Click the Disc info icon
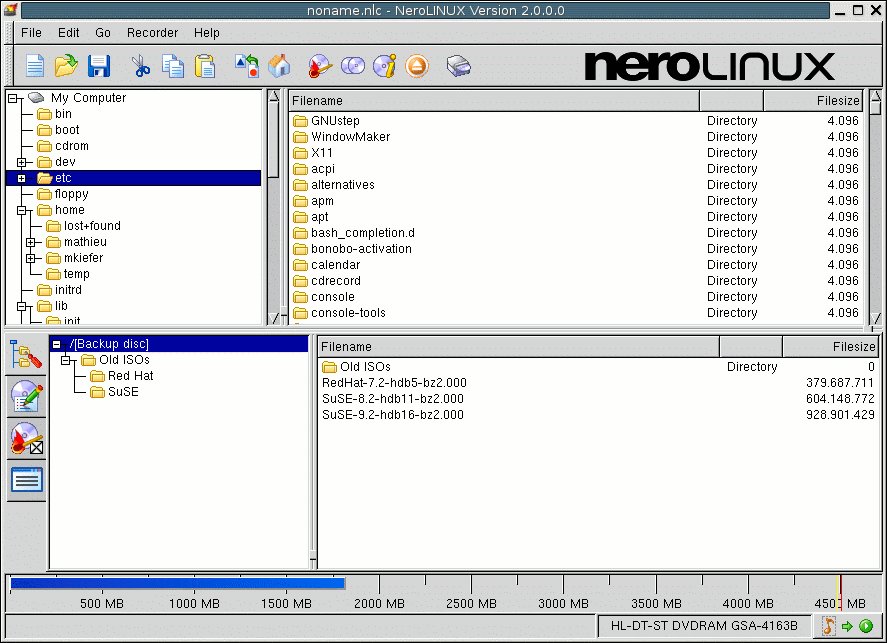 385,66
